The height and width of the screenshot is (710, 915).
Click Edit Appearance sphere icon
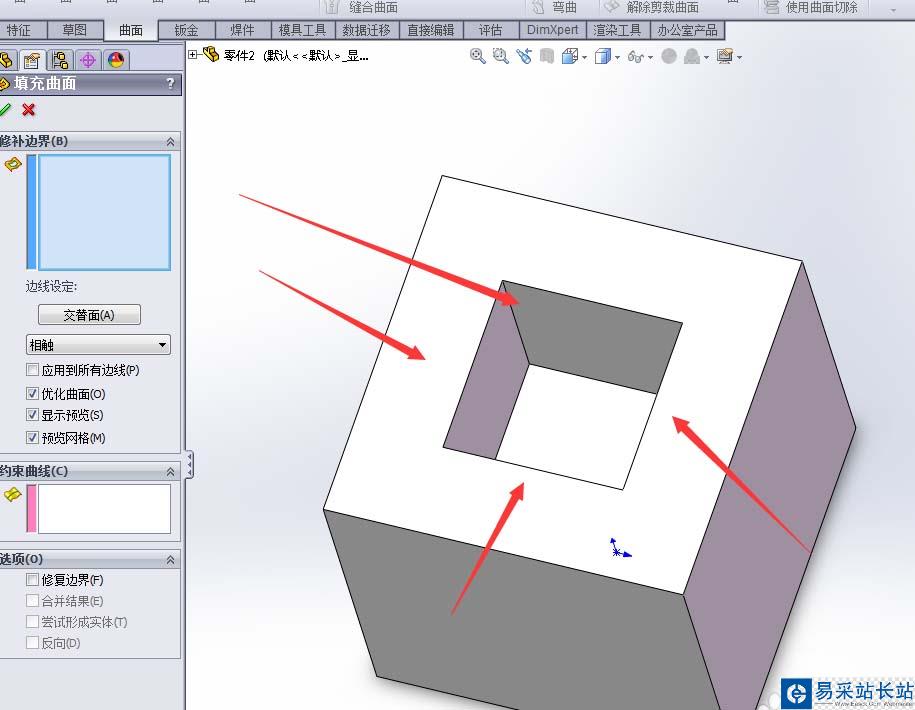click(669, 56)
